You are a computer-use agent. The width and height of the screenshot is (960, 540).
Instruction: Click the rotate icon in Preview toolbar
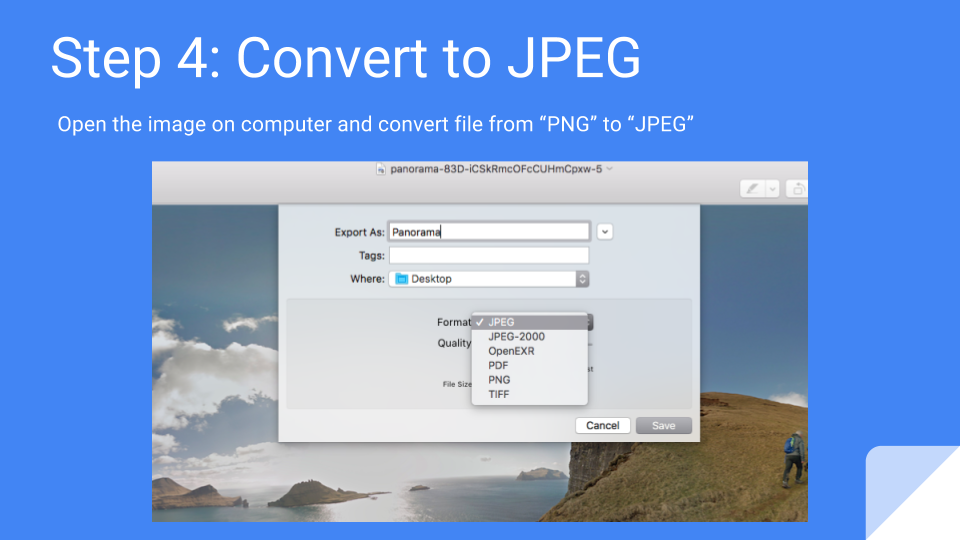click(x=799, y=188)
